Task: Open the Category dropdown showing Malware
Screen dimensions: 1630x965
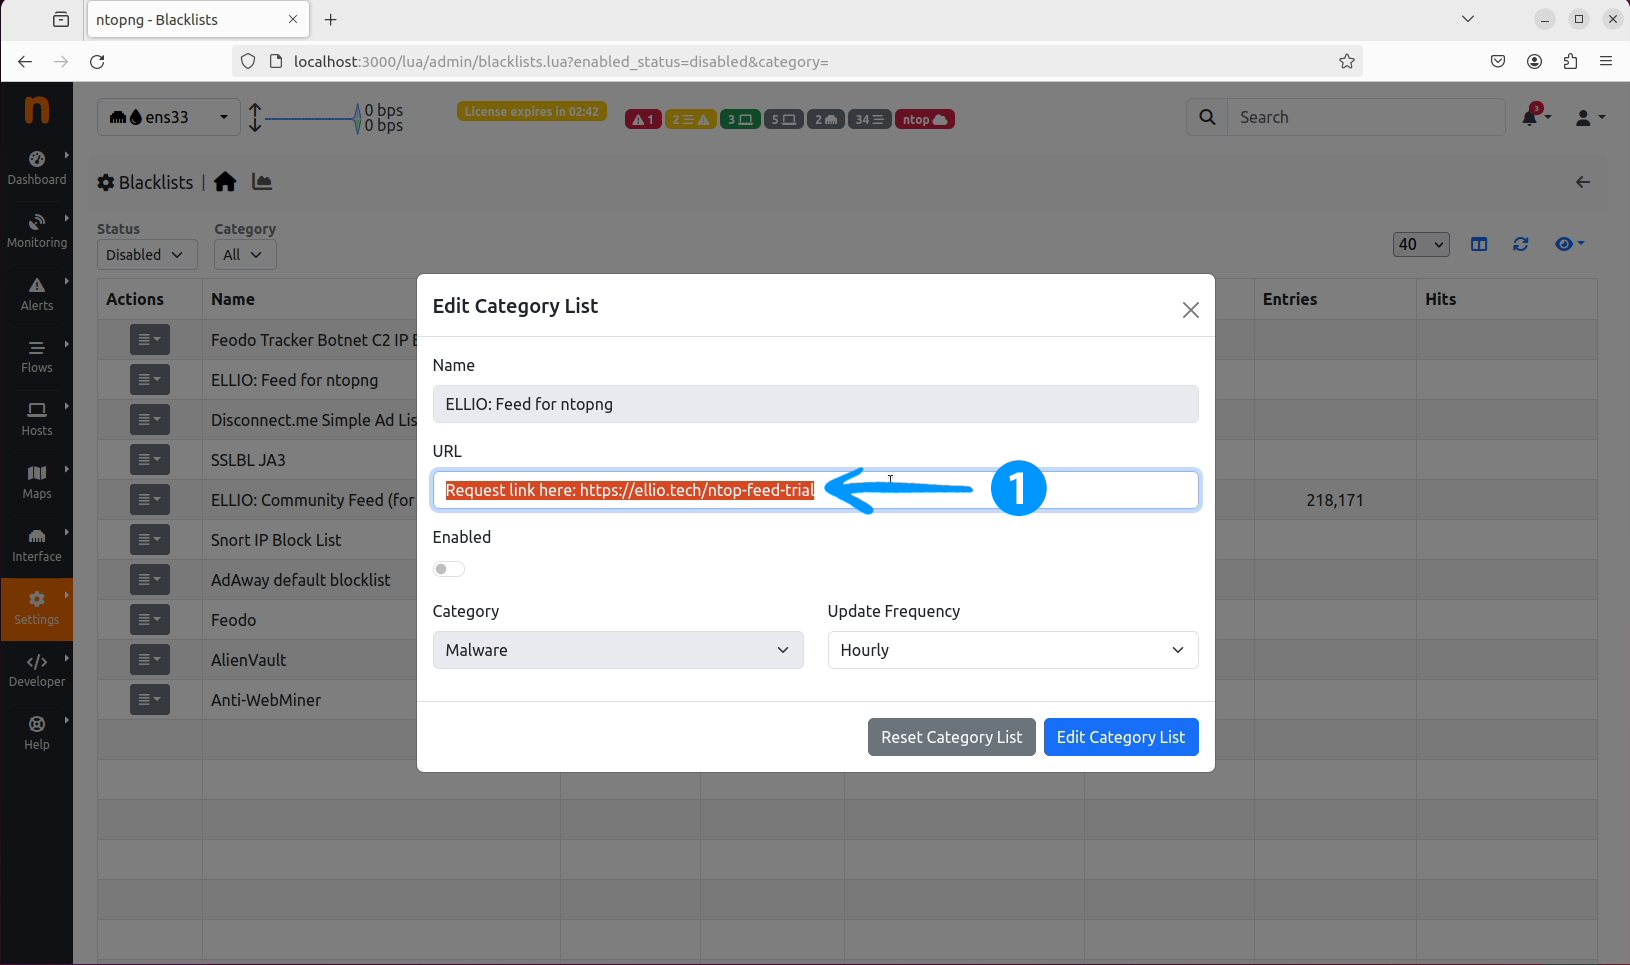Action: click(617, 650)
